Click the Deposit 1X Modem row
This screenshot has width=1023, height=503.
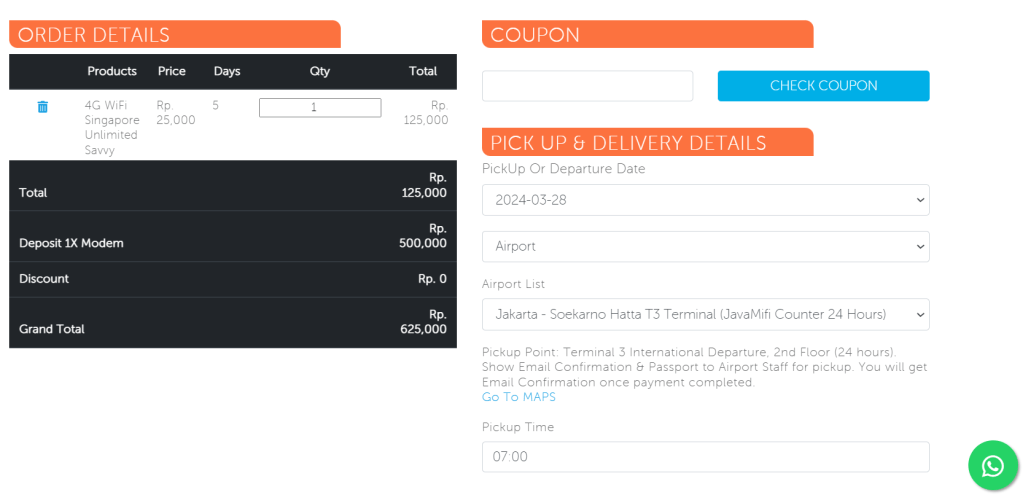232,236
